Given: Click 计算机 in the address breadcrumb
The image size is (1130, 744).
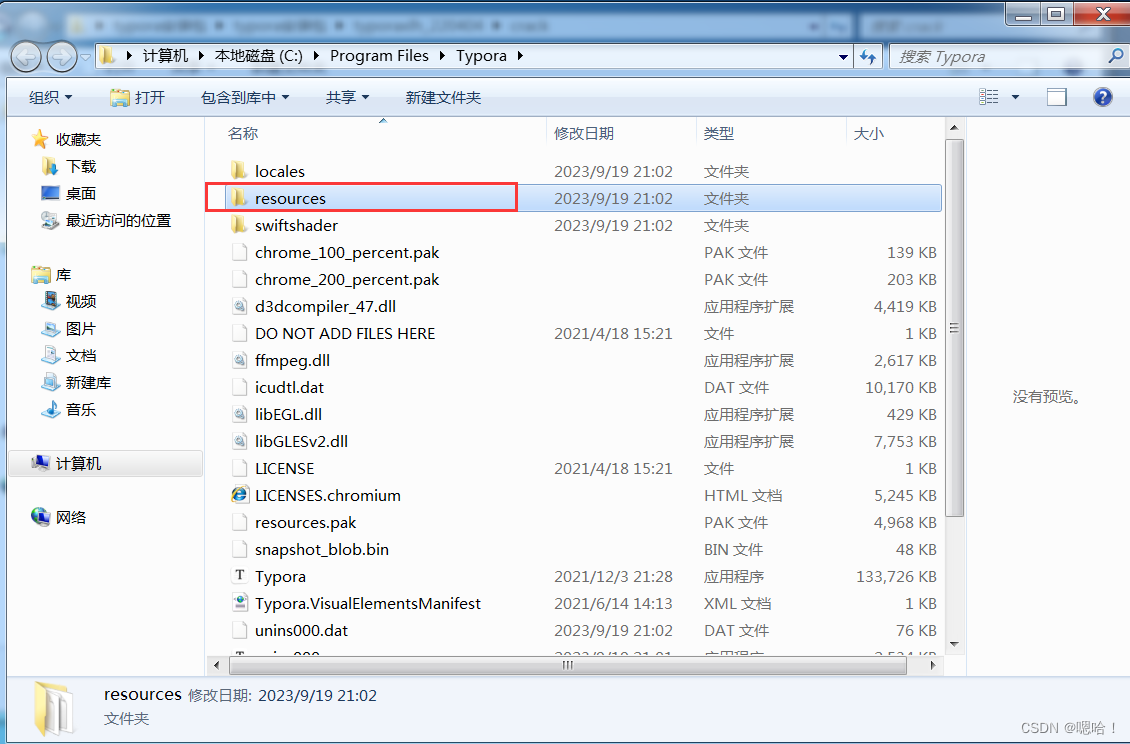Looking at the screenshot, I should point(165,56).
